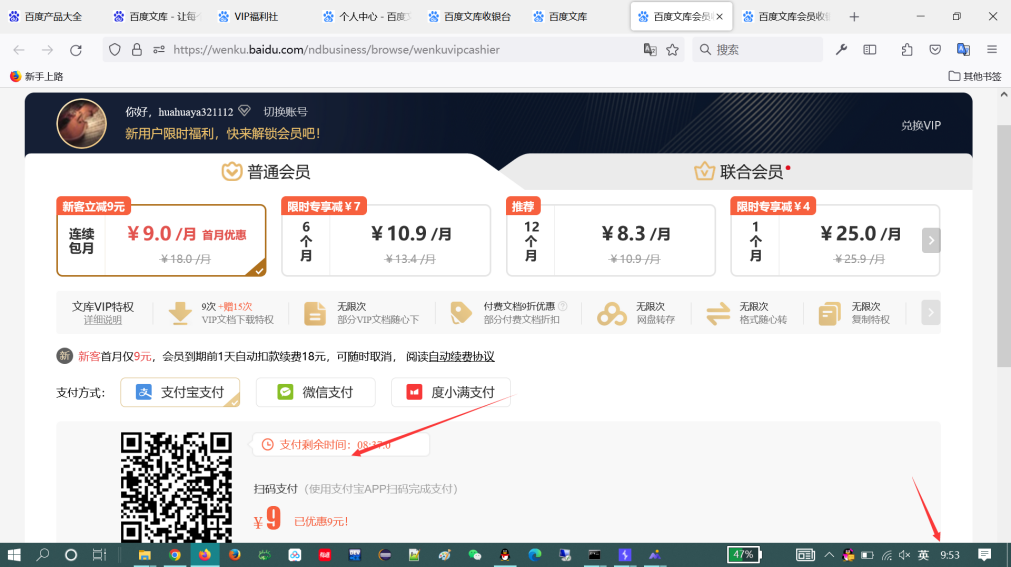Image resolution: width=1011 pixels, height=567 pixels.
Task: Open developer tools via the wrench icon
Action: click(x=841, y=50)
